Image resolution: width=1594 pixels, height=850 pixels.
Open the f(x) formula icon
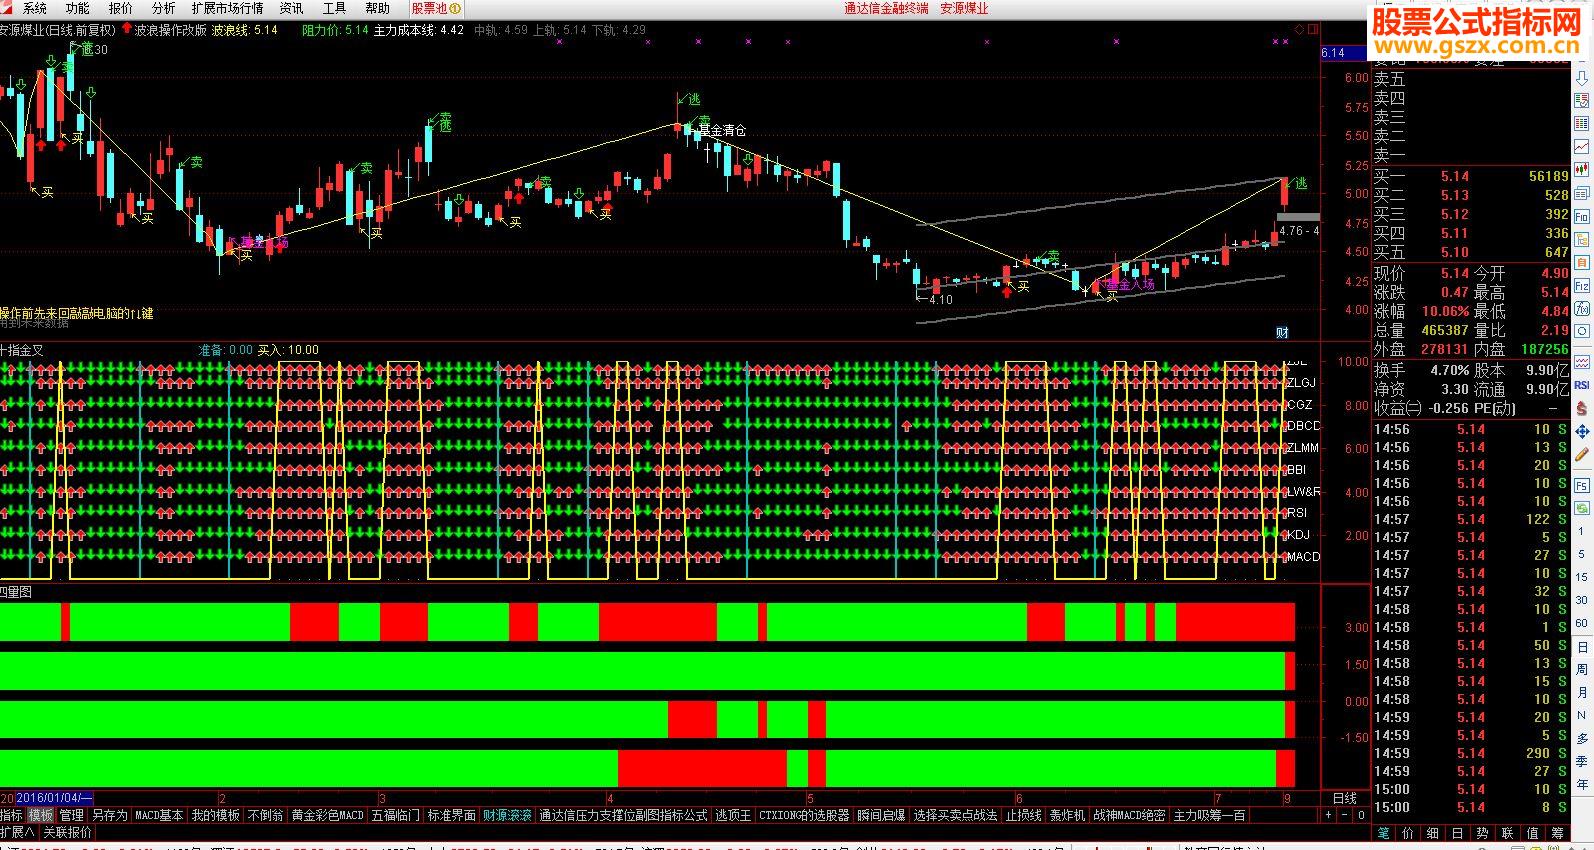pos(1582,309)
